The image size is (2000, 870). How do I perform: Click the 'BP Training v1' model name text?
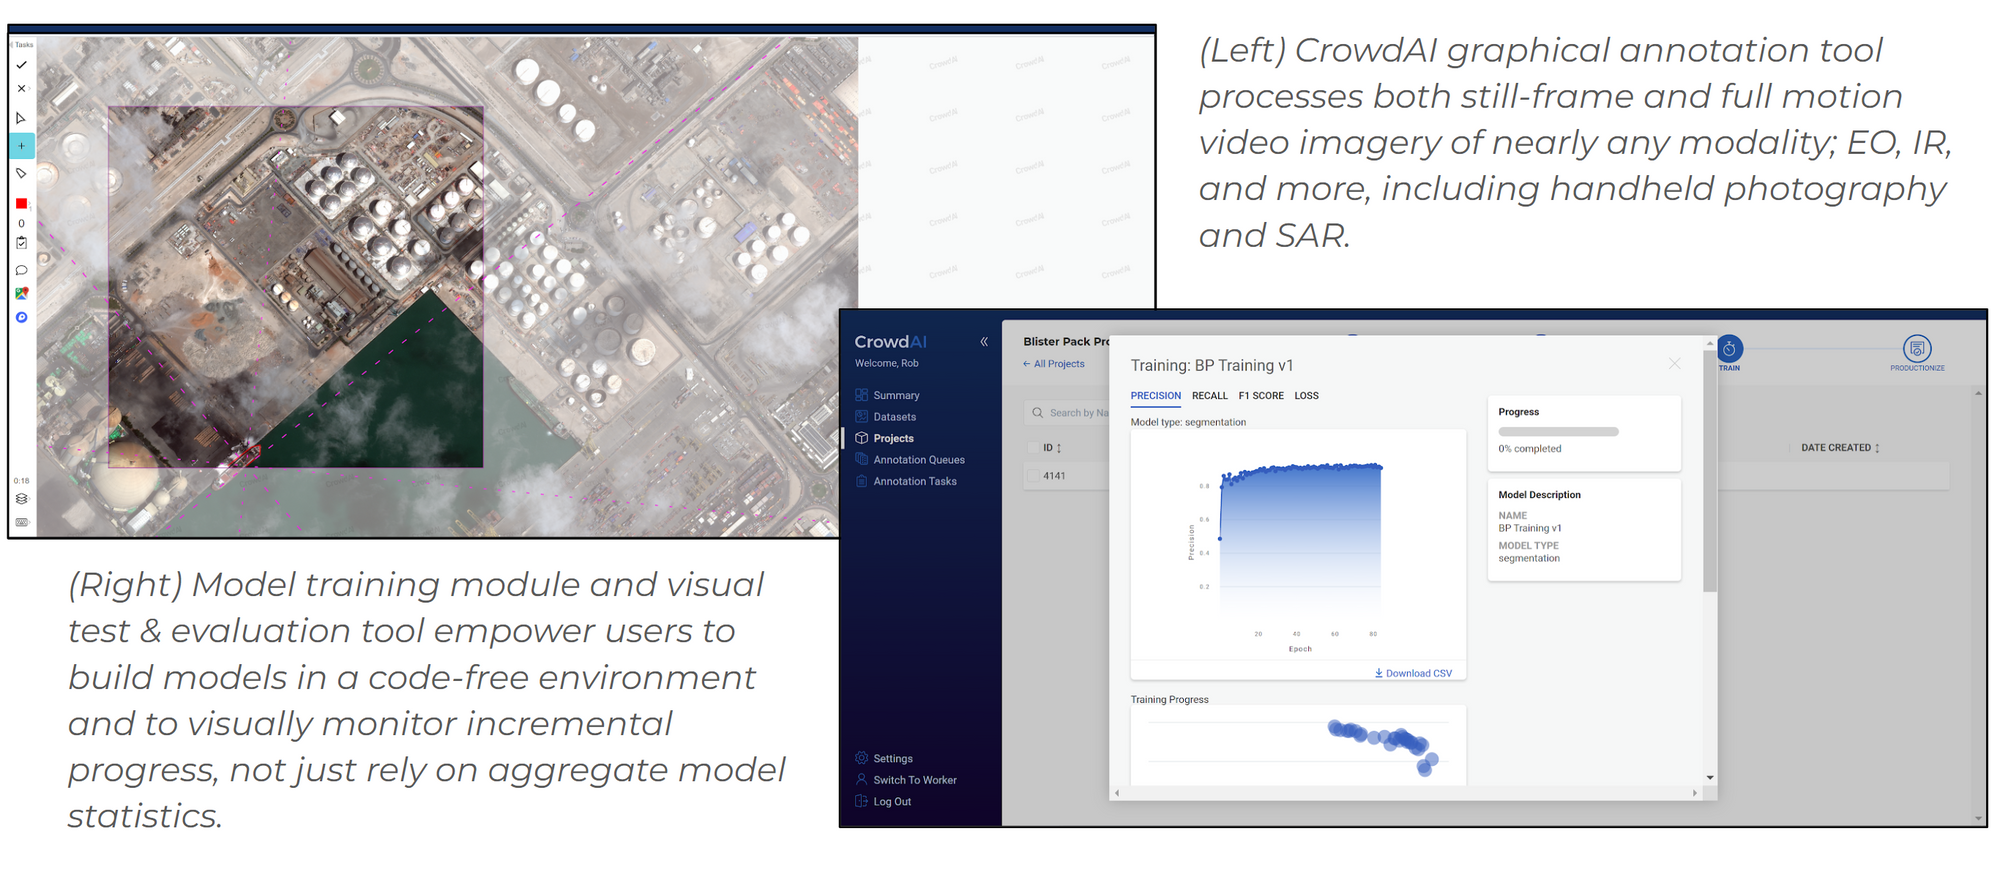point(1529,529)
